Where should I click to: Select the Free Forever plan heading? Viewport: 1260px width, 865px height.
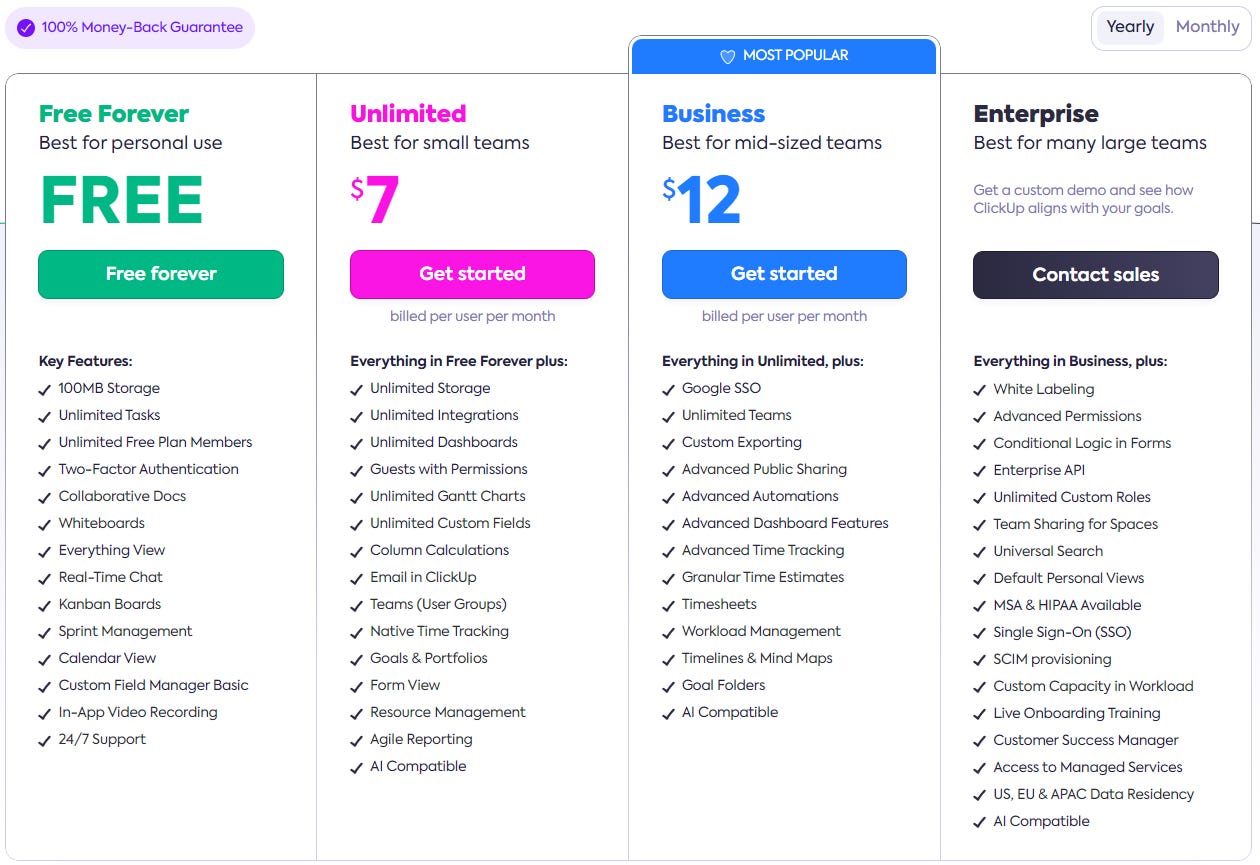(112, 113)
